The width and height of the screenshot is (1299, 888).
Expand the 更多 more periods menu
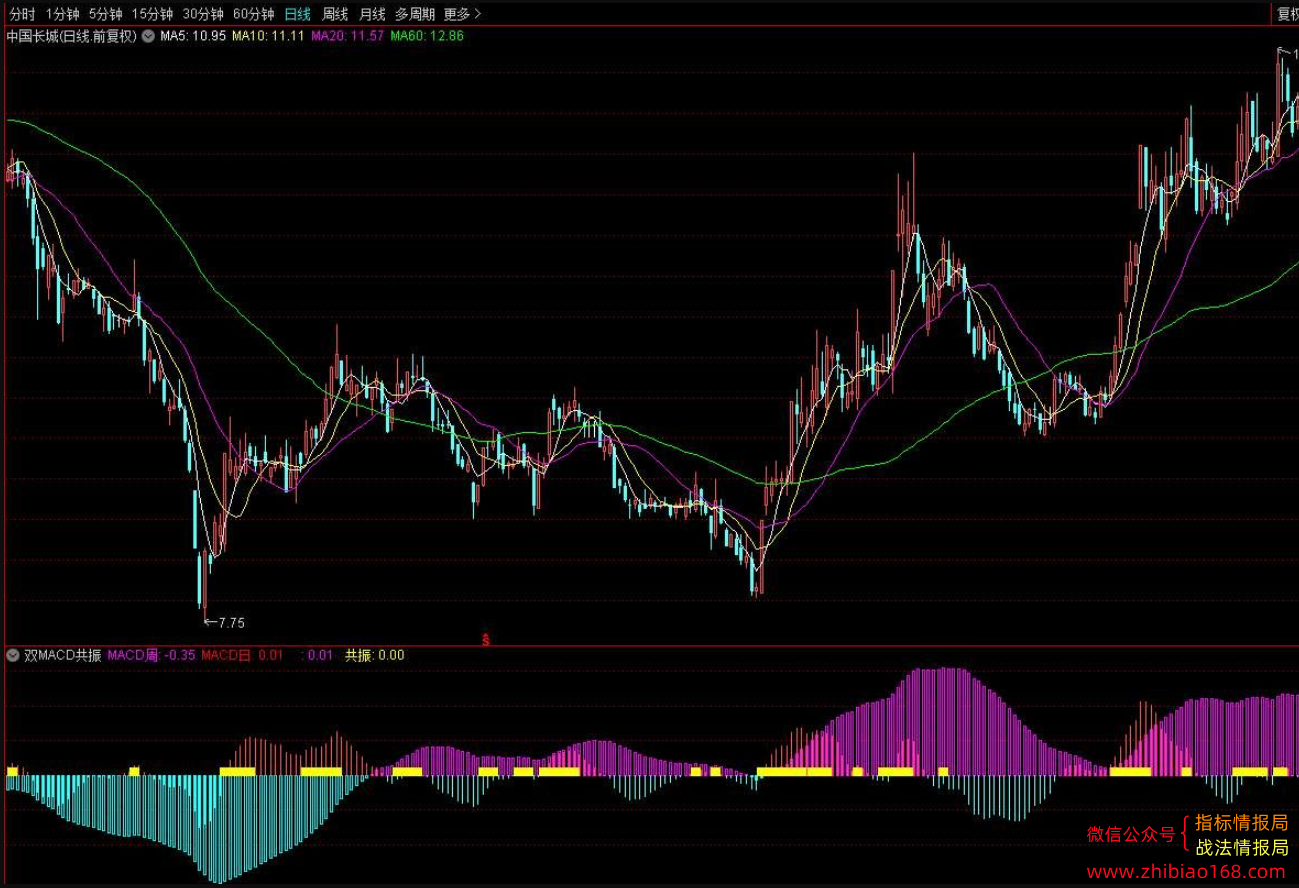tap(462, 14)
